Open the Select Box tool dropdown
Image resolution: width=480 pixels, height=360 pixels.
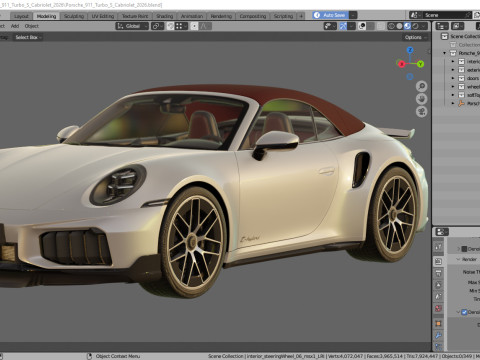click(x=28, y=37)
